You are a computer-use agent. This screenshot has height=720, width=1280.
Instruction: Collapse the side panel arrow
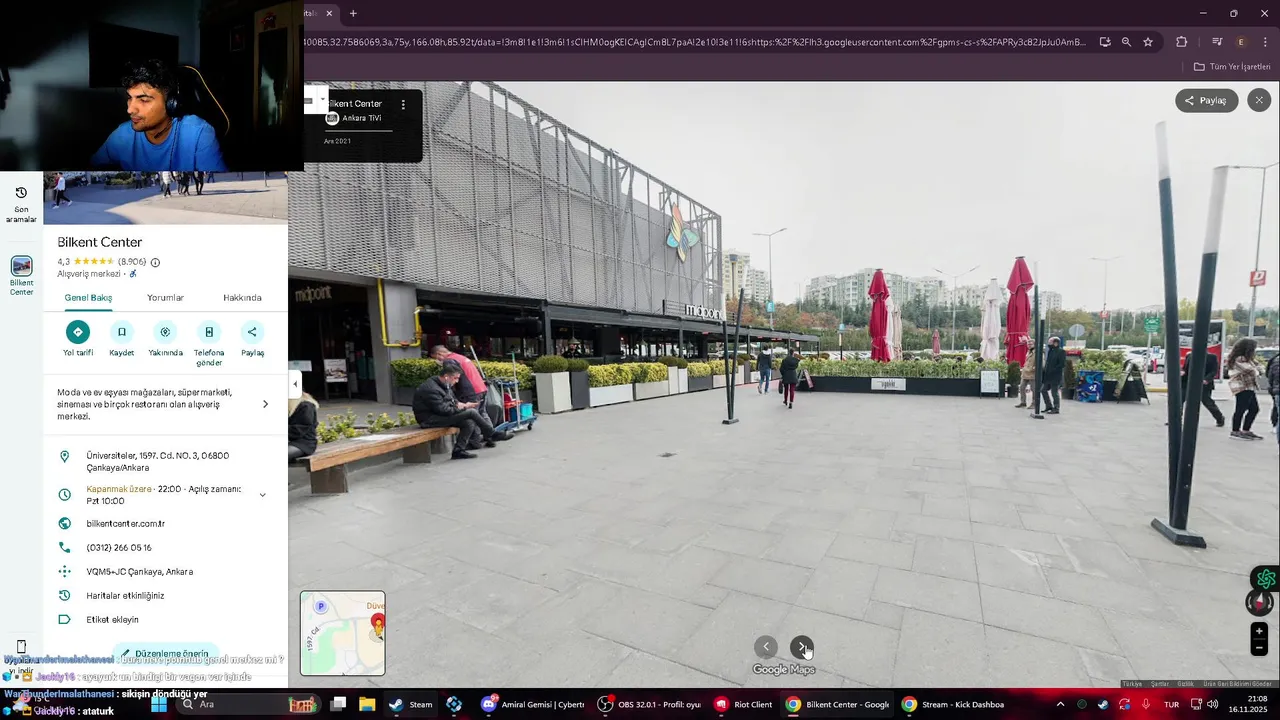[x=295, y=384]
